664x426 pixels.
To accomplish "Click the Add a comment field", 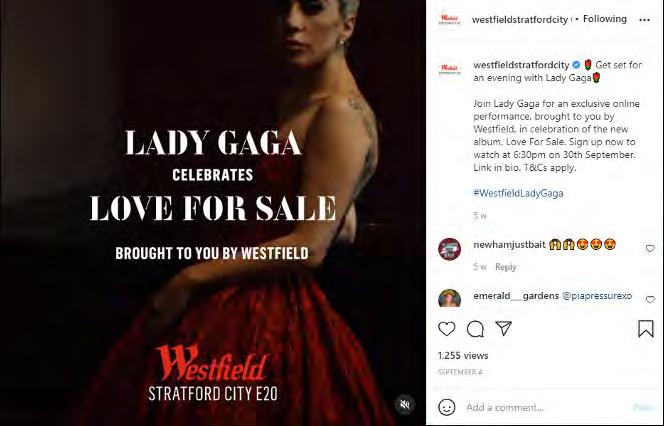I will coord(546,407).
